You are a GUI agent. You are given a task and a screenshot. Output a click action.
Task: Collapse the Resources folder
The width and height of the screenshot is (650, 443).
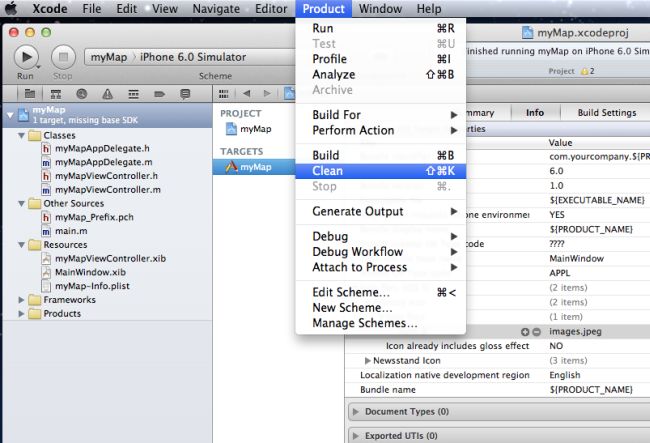point(21,245)
